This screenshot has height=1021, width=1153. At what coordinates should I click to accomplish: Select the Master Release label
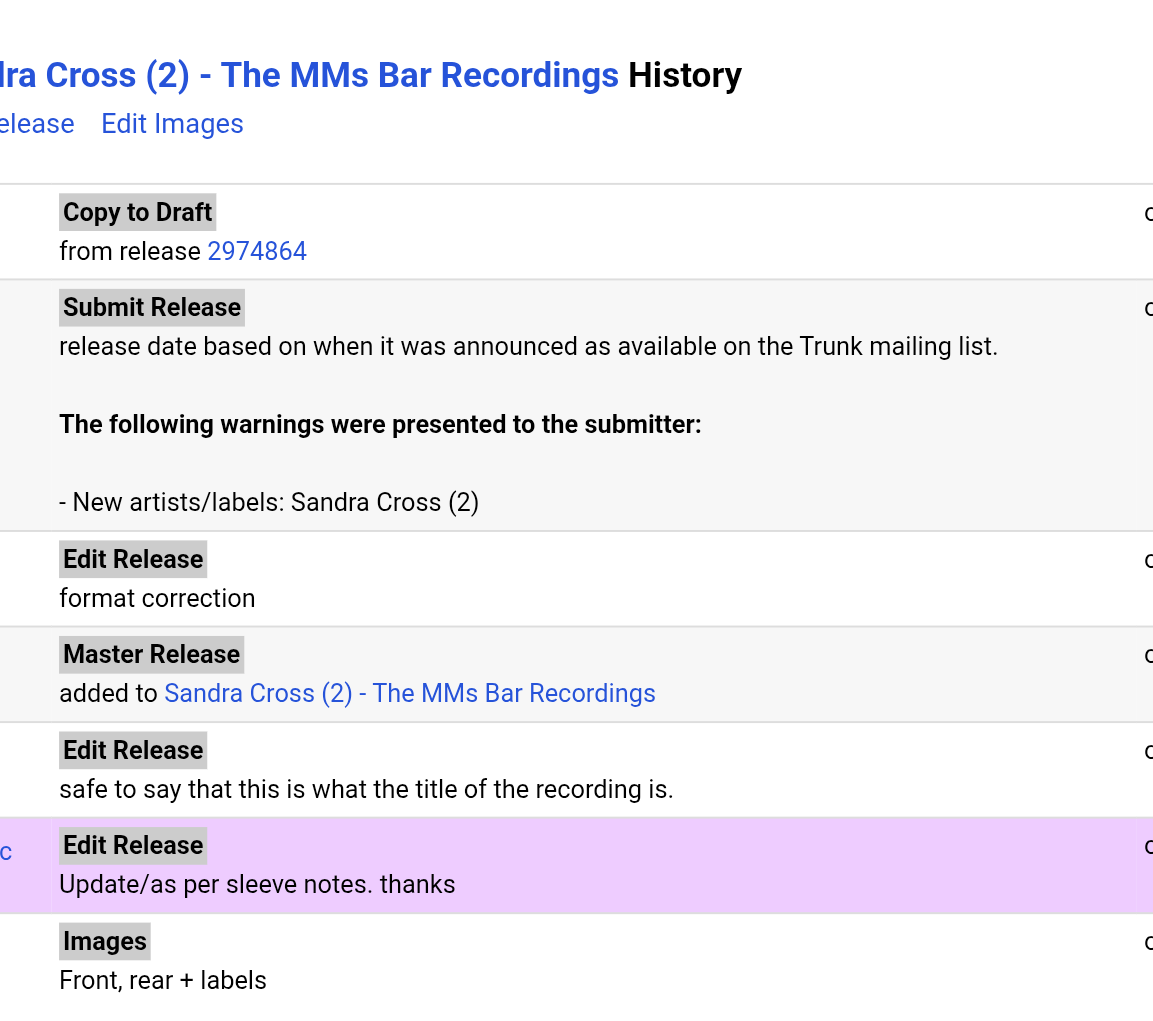(151, 654)
